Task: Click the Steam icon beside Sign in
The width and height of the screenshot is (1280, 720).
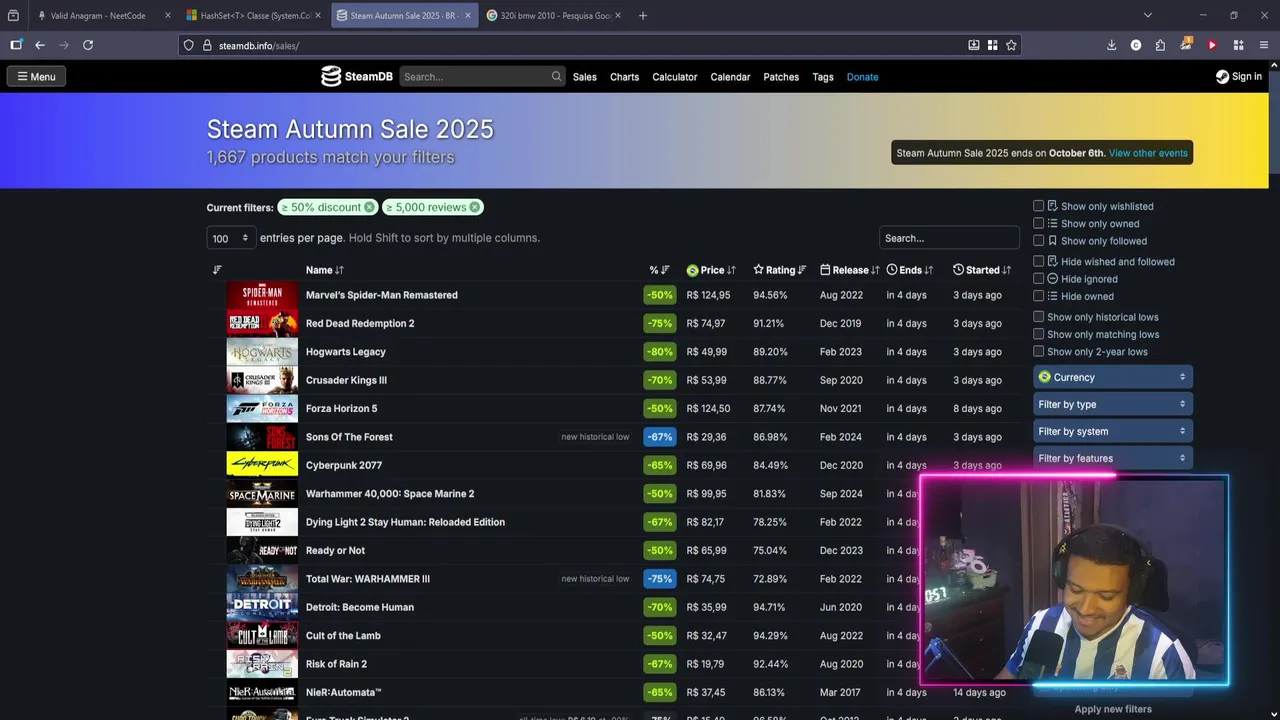Action: pos(1222,76)
